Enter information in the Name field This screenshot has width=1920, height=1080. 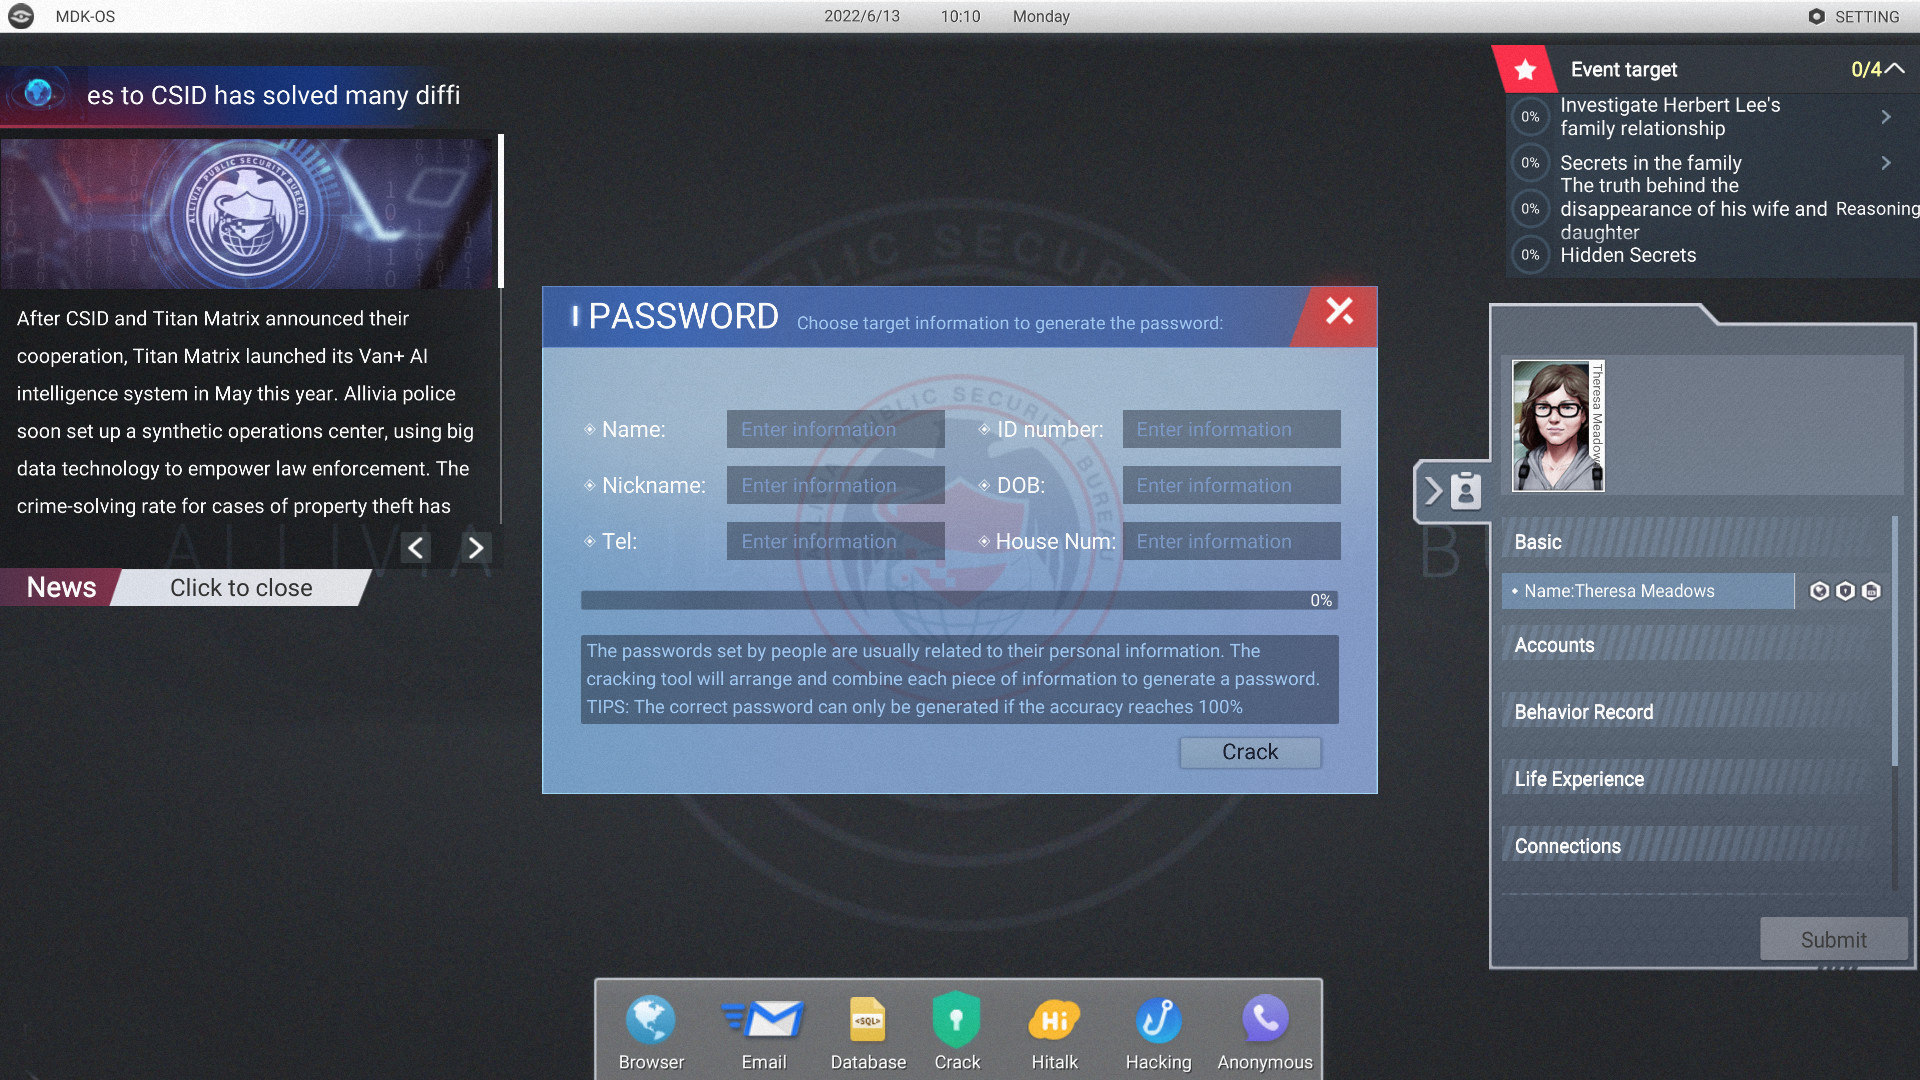coord(836,427)
